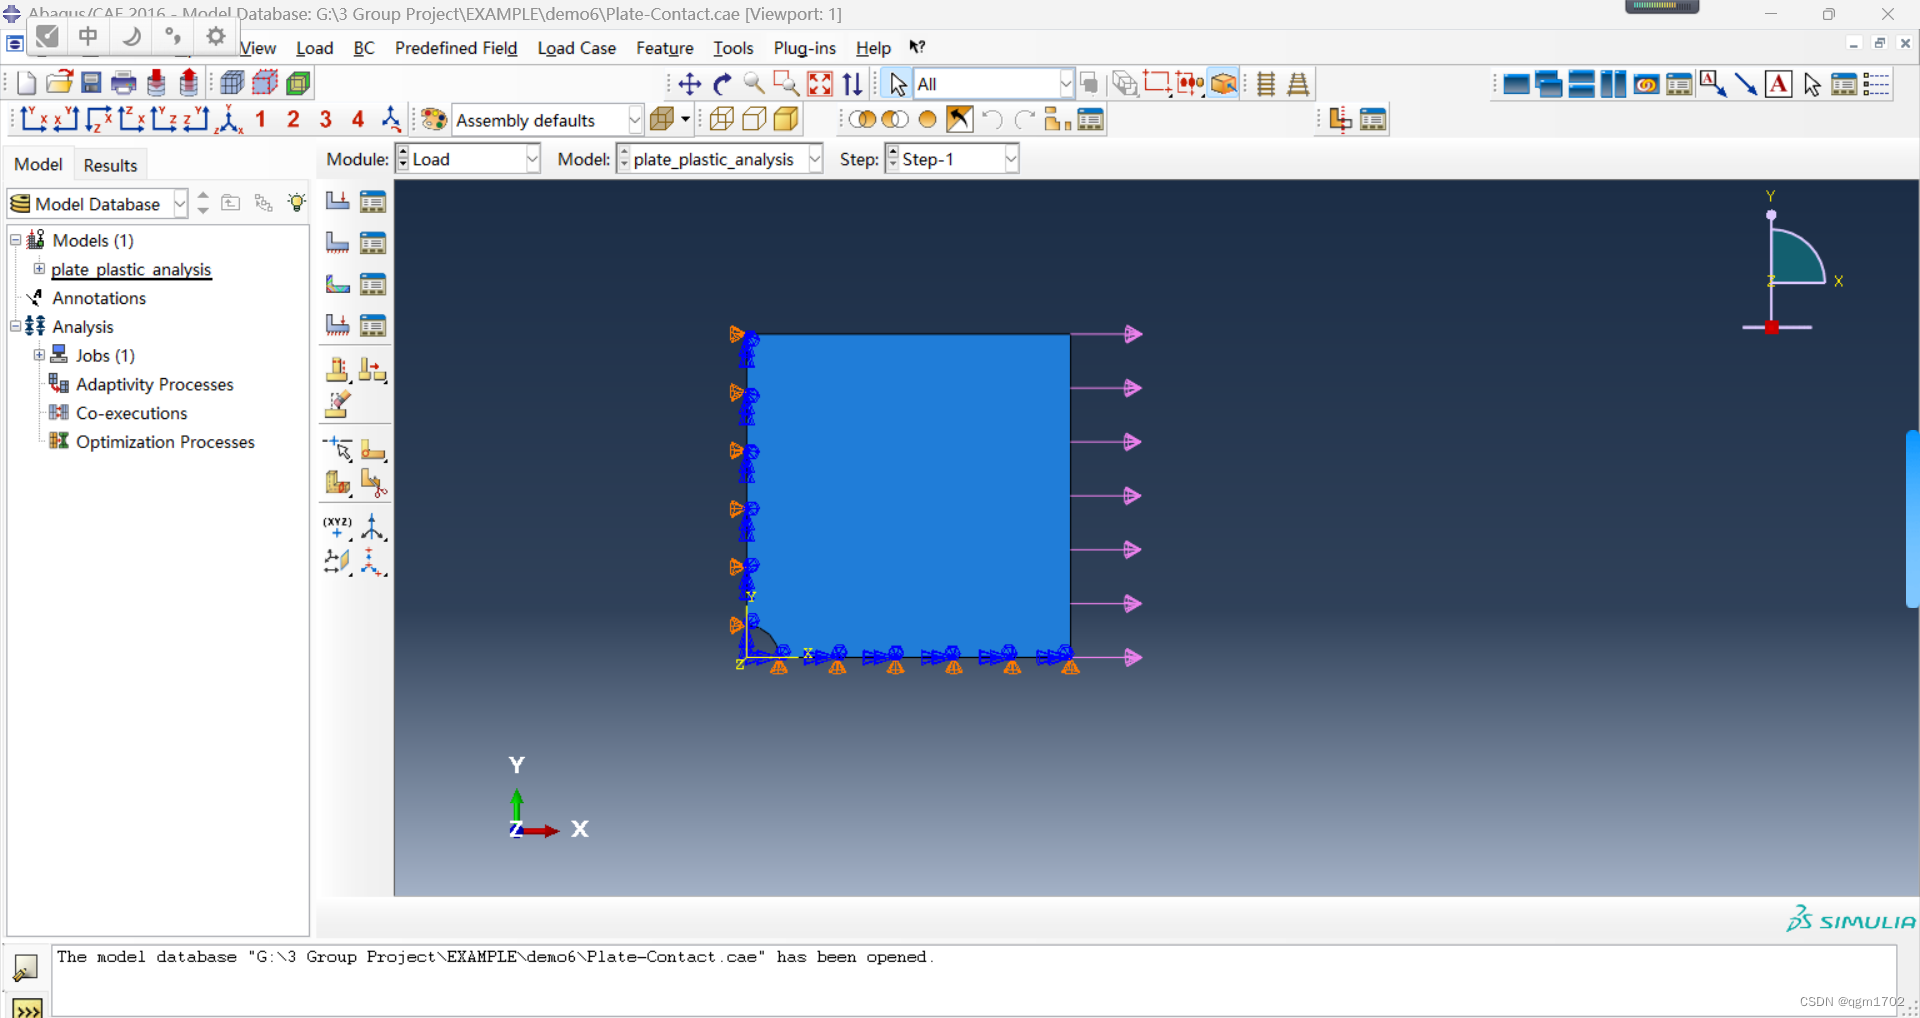
Task: Switch to the Model tab
Action: point(38,165)
